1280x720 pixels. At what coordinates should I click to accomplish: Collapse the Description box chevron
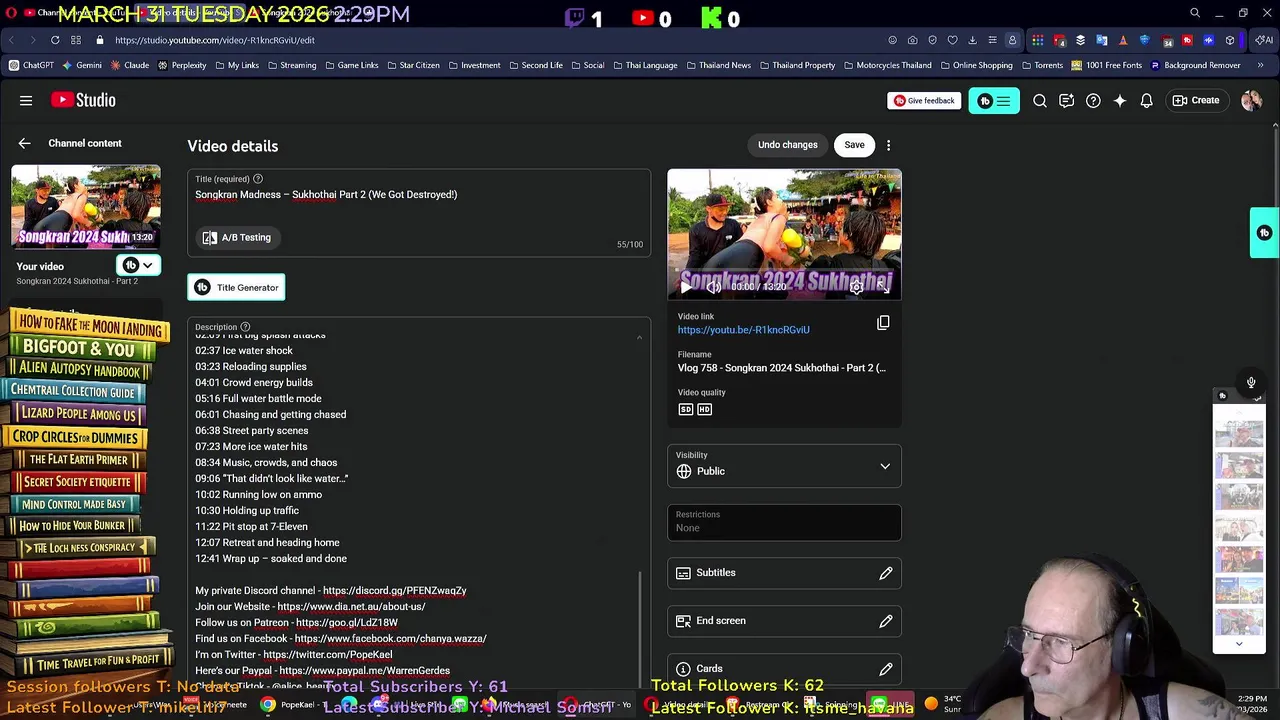click(639, 338)
